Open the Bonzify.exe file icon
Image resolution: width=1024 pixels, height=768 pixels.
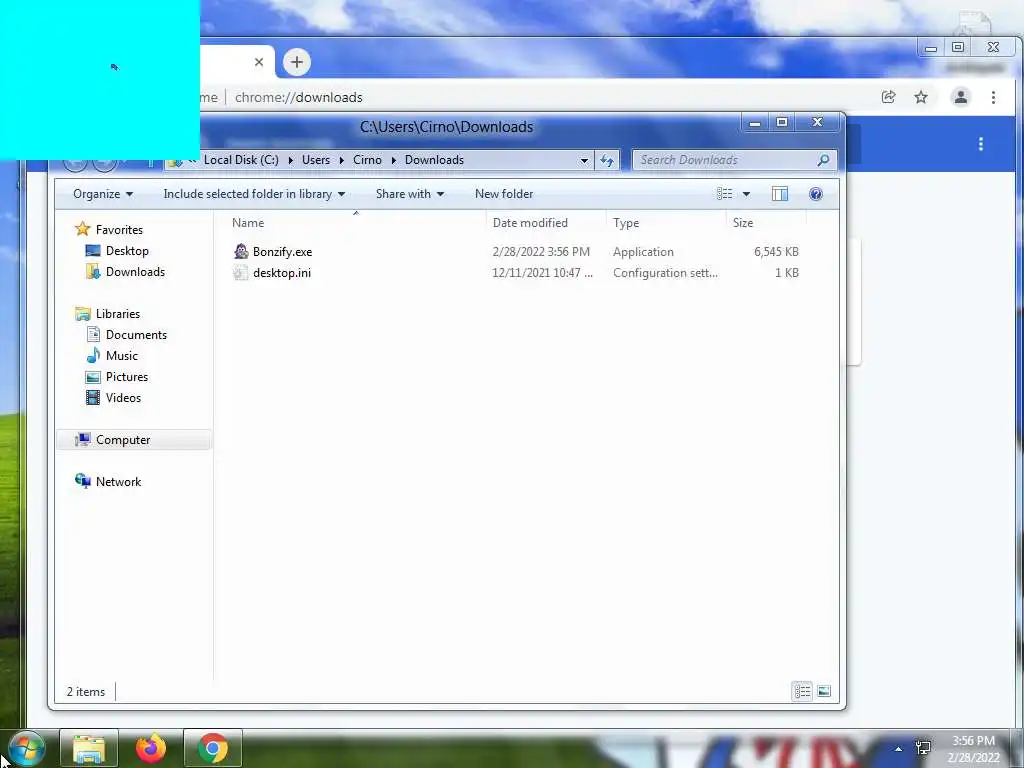[241, 251]
